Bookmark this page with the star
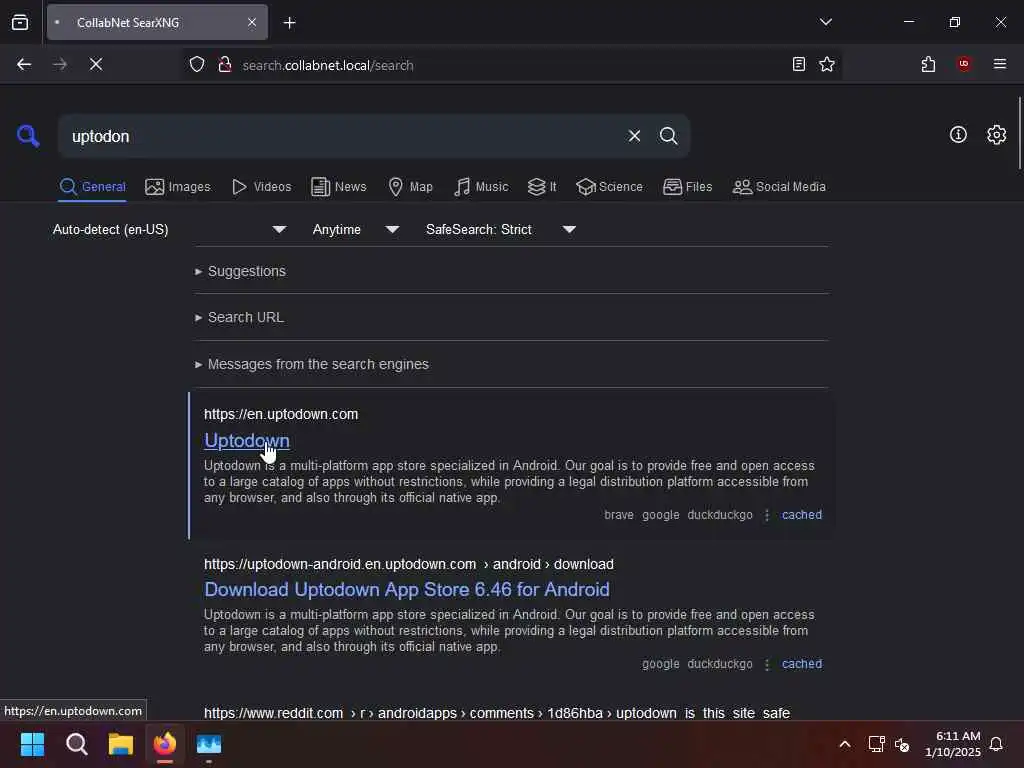 827,64
